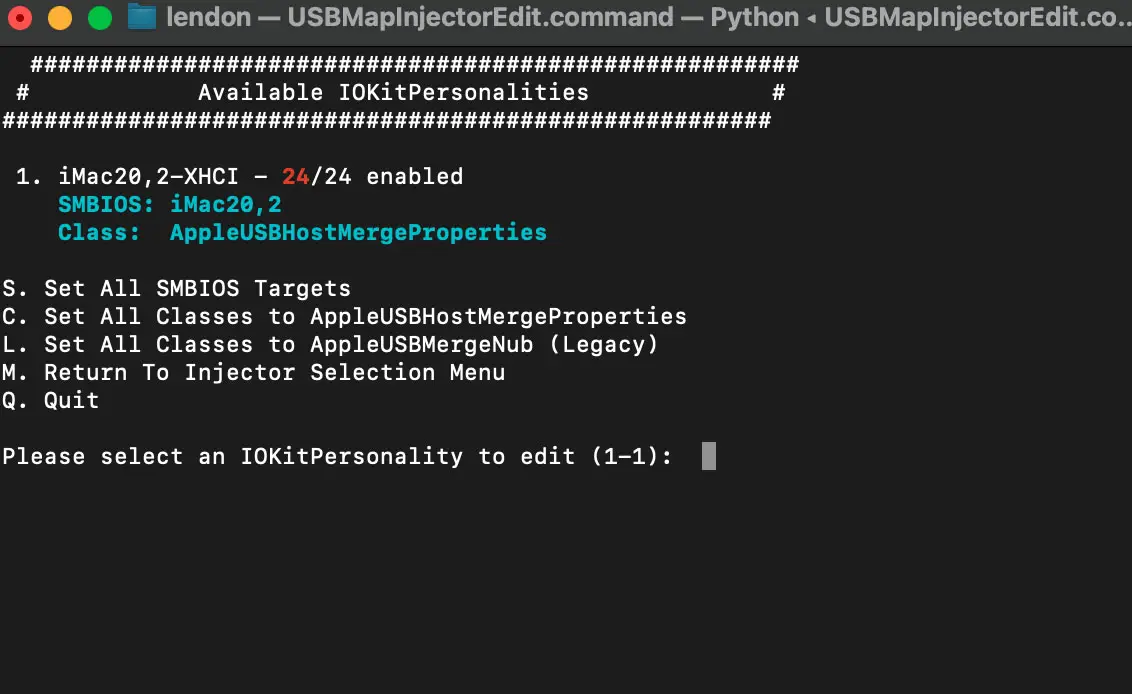Click the '/24 enabled' status text
Viewport: 1132px width, 694px height.
386,177
